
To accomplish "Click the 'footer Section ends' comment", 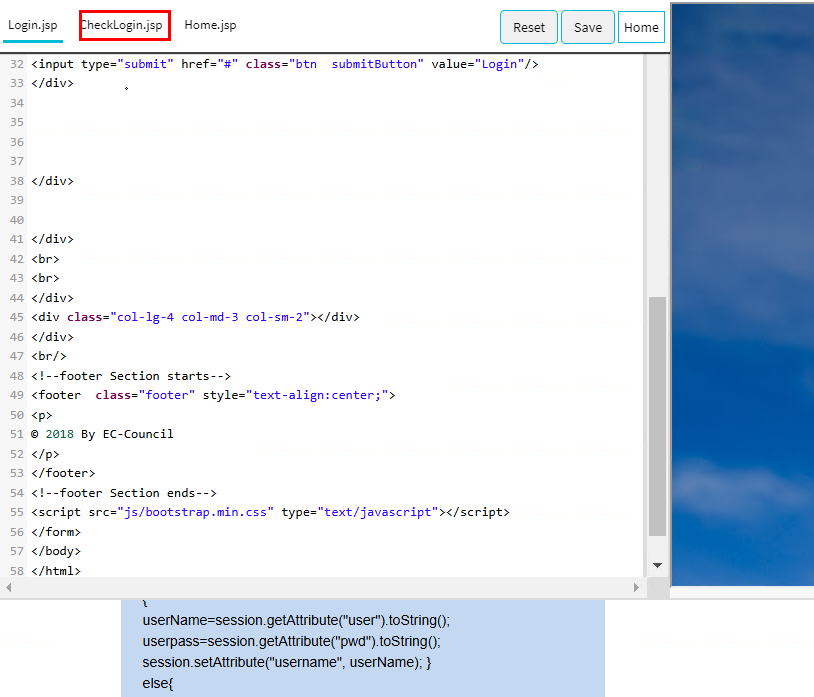I will 124,493.
